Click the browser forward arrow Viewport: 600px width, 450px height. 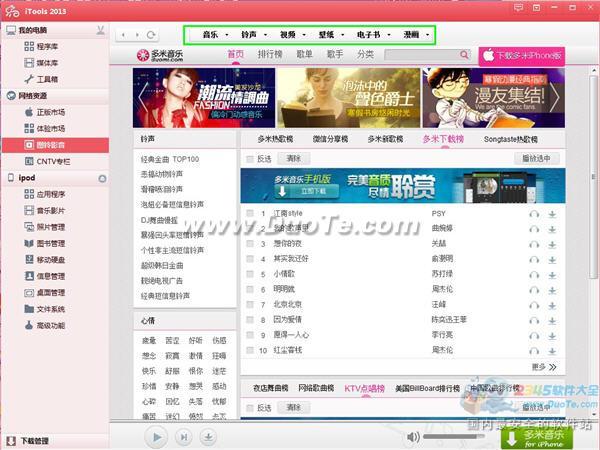coord(137,35)
